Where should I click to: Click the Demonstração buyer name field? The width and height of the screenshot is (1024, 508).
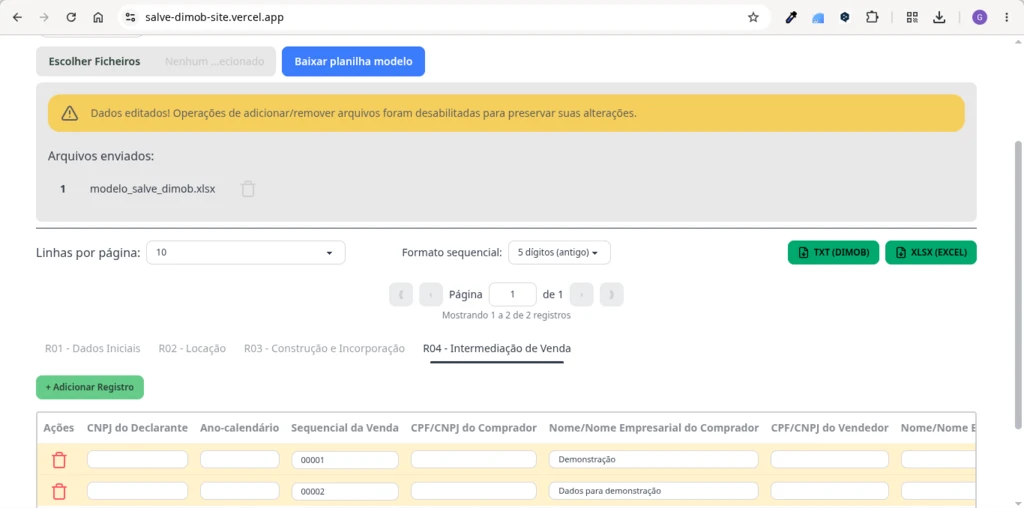pos(654,459)
